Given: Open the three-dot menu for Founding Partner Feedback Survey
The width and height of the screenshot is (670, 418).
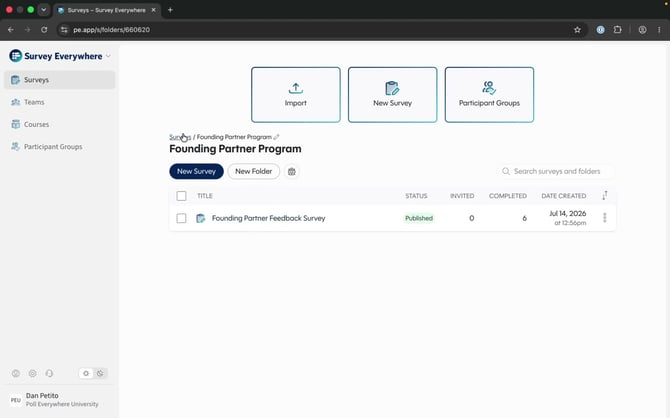Looking at the screenshot, I should (x=605, y=218).
